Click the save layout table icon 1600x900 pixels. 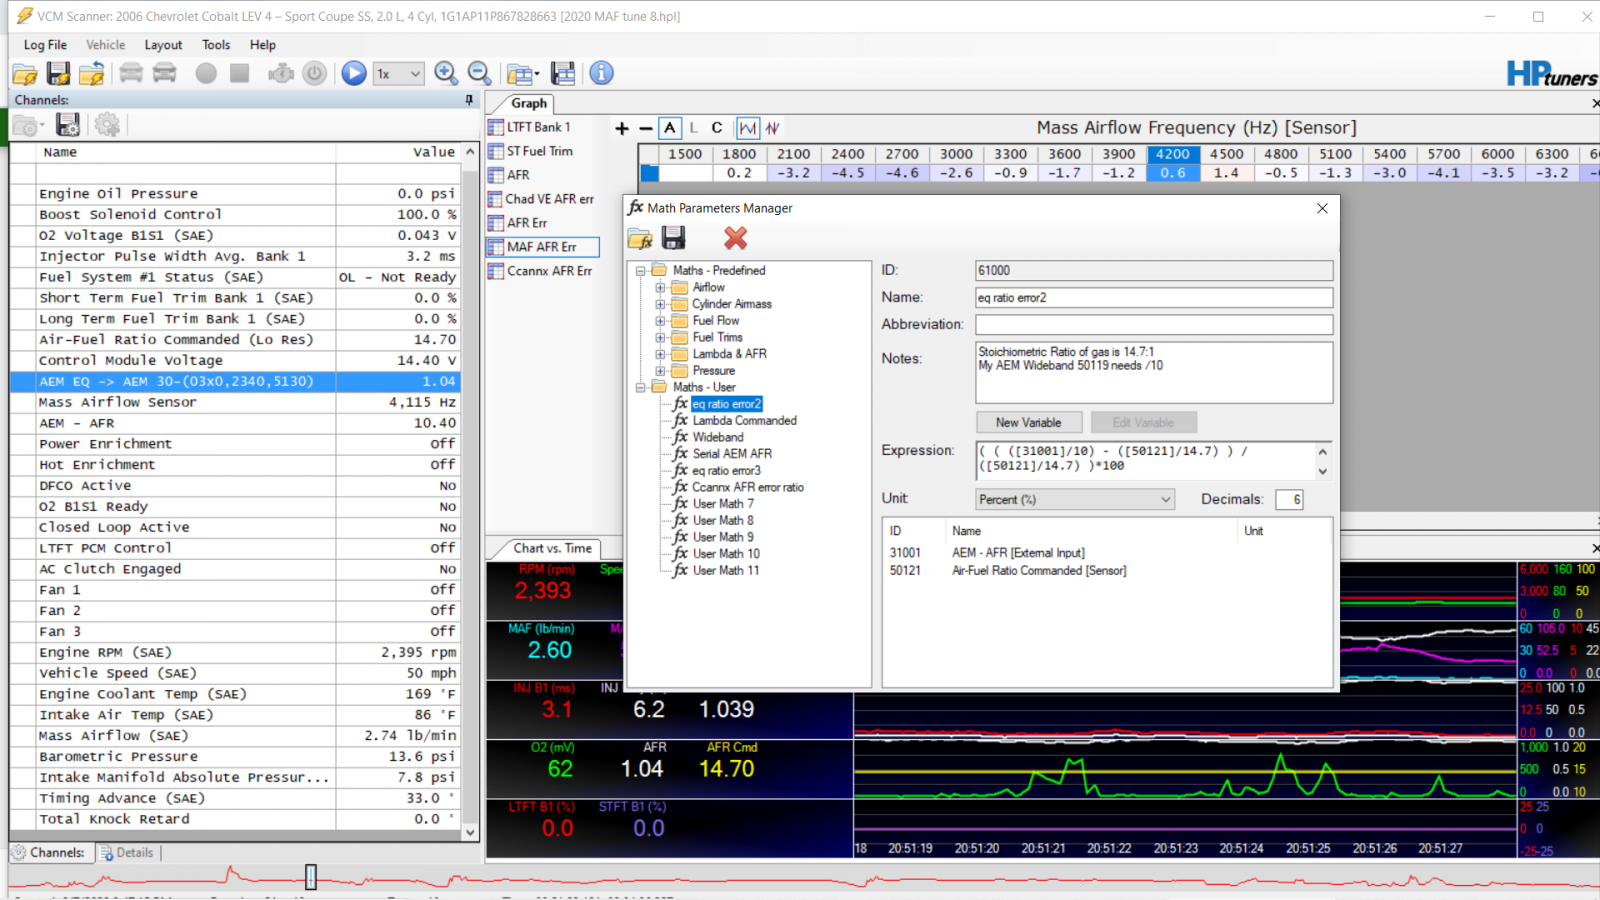[564, 73]
